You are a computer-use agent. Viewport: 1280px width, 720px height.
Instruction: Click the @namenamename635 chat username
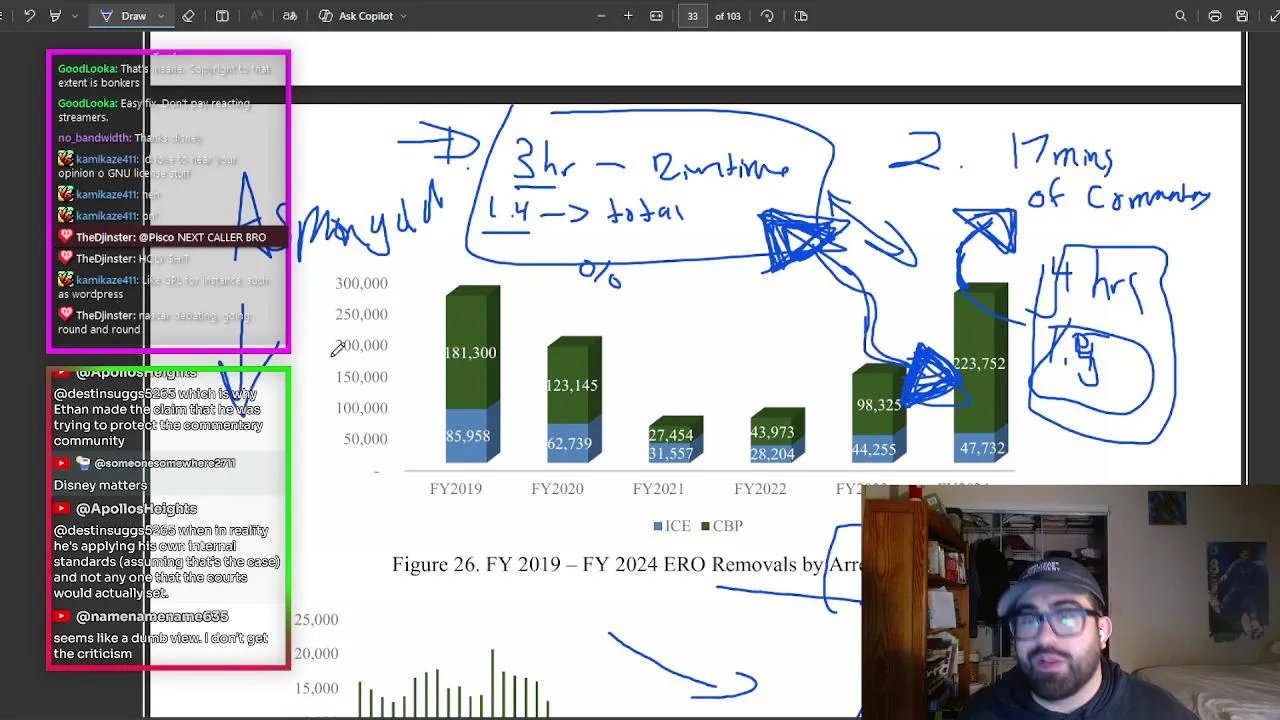click(x=152, y=617)
